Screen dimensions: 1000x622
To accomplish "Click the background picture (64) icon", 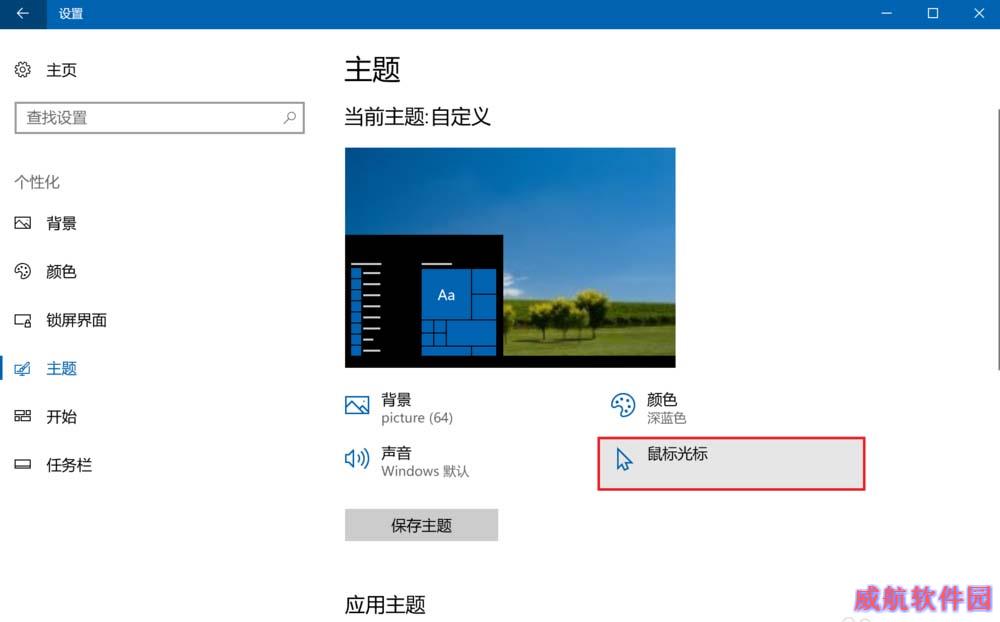I will [x=357, y=405].
